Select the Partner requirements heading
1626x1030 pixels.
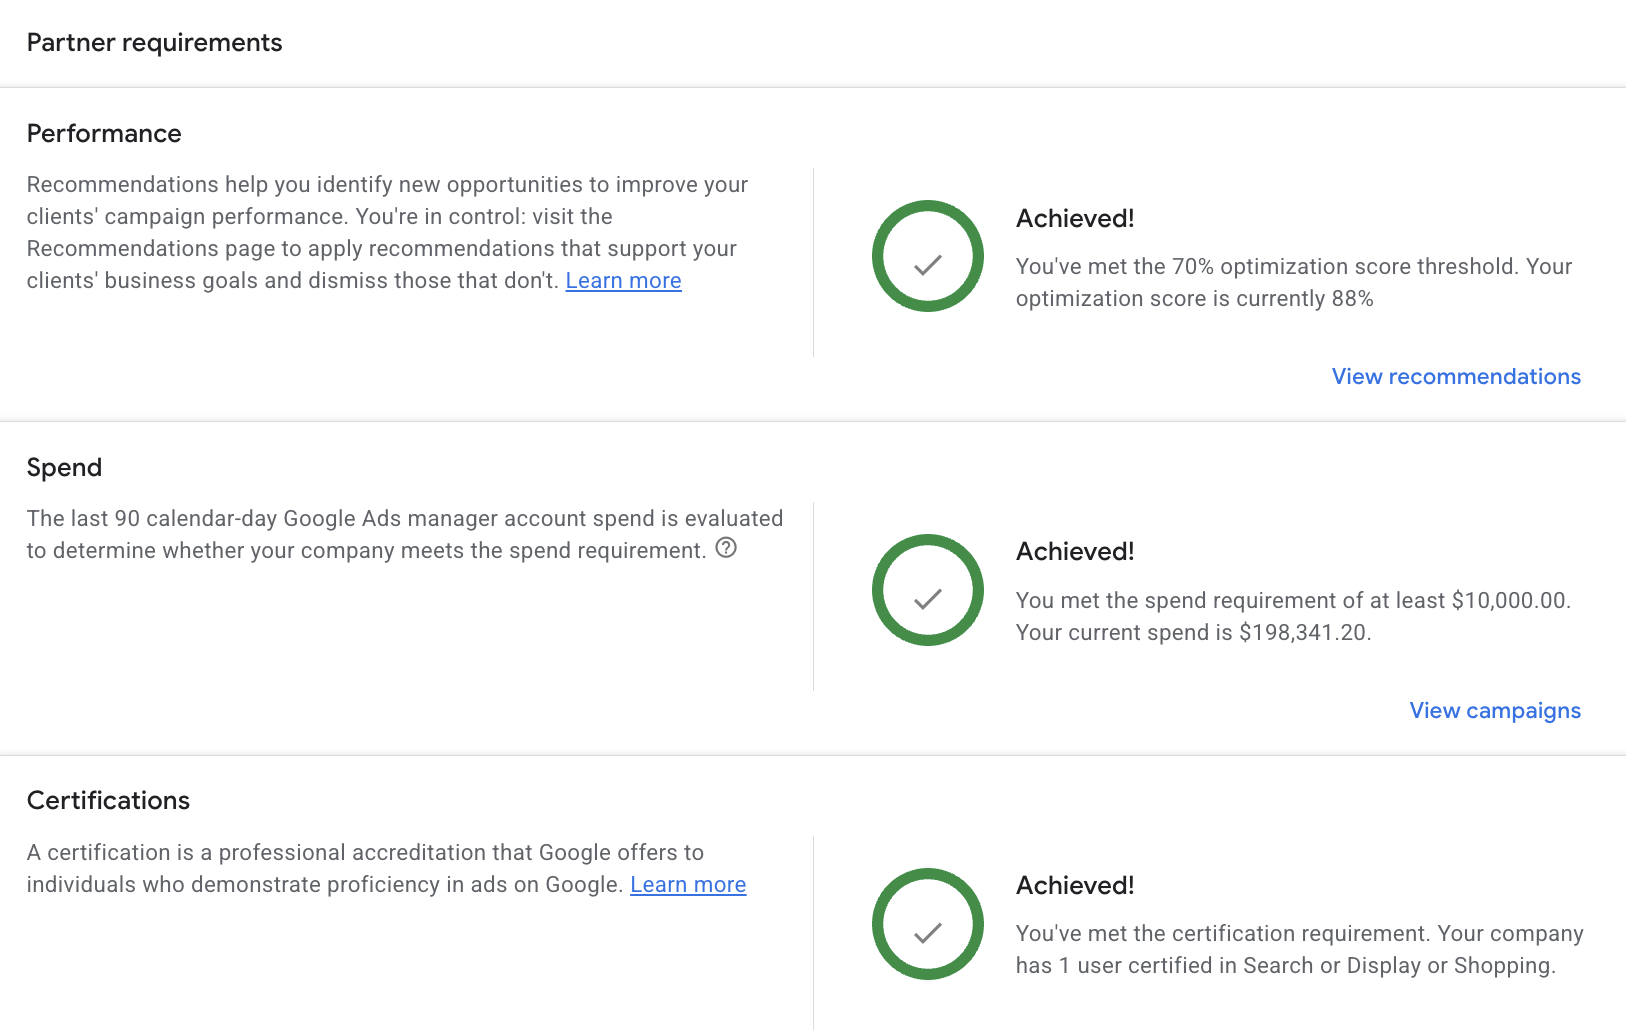coord(154,42)
